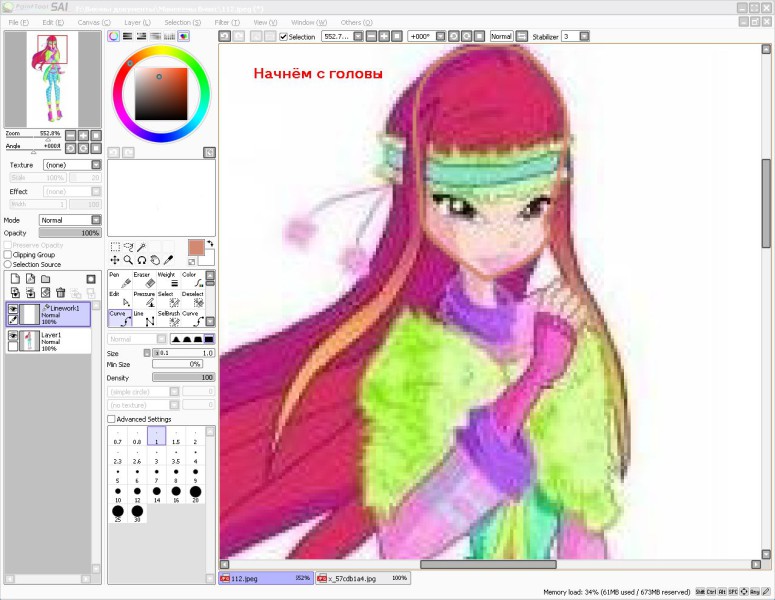Toggle the empty box under Layer1's eye
This screenshot has height=600, width=775.
click(13, 346)
